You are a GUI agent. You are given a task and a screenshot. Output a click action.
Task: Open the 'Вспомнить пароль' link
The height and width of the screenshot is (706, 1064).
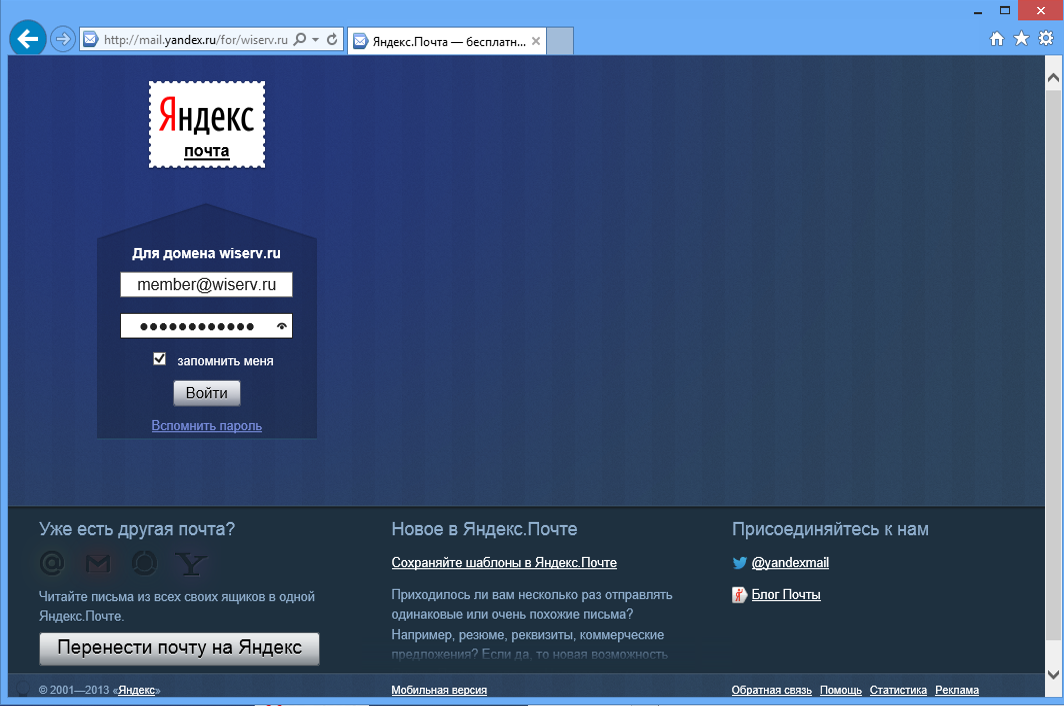click(206, 425)
